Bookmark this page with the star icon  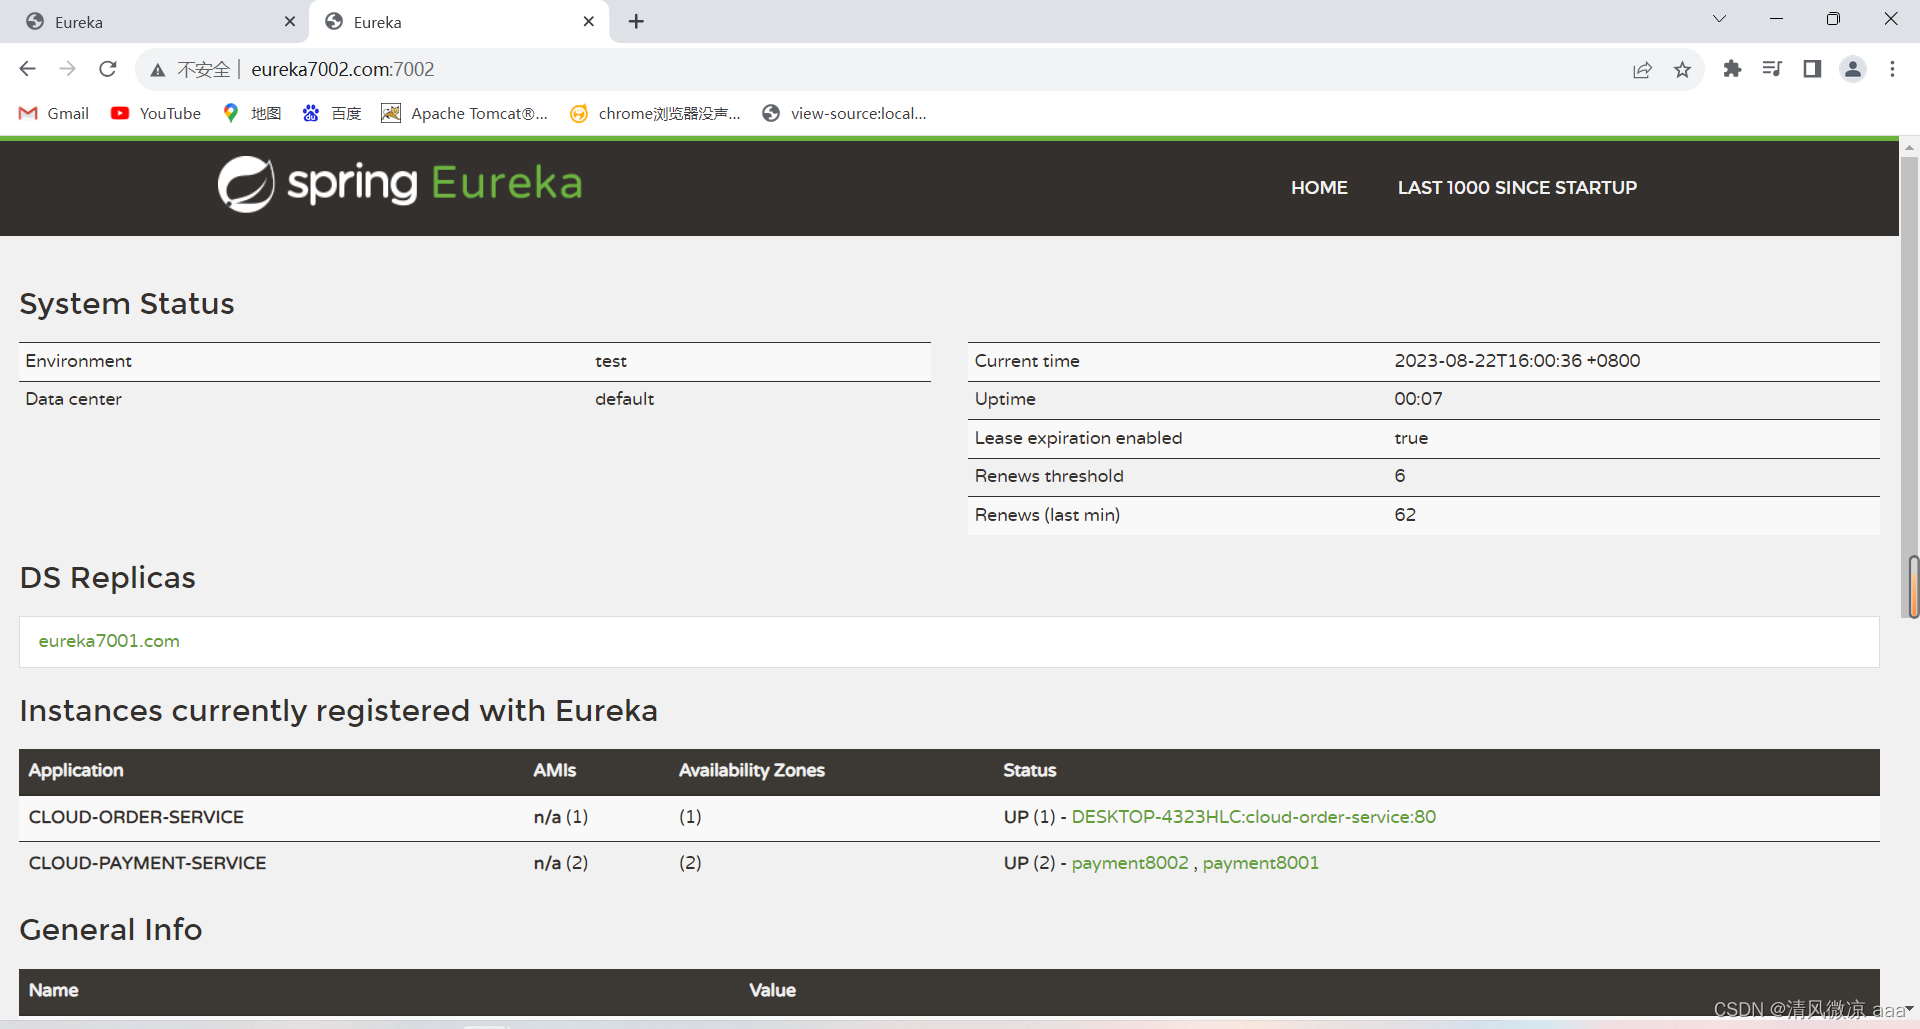coord(1683,69)
